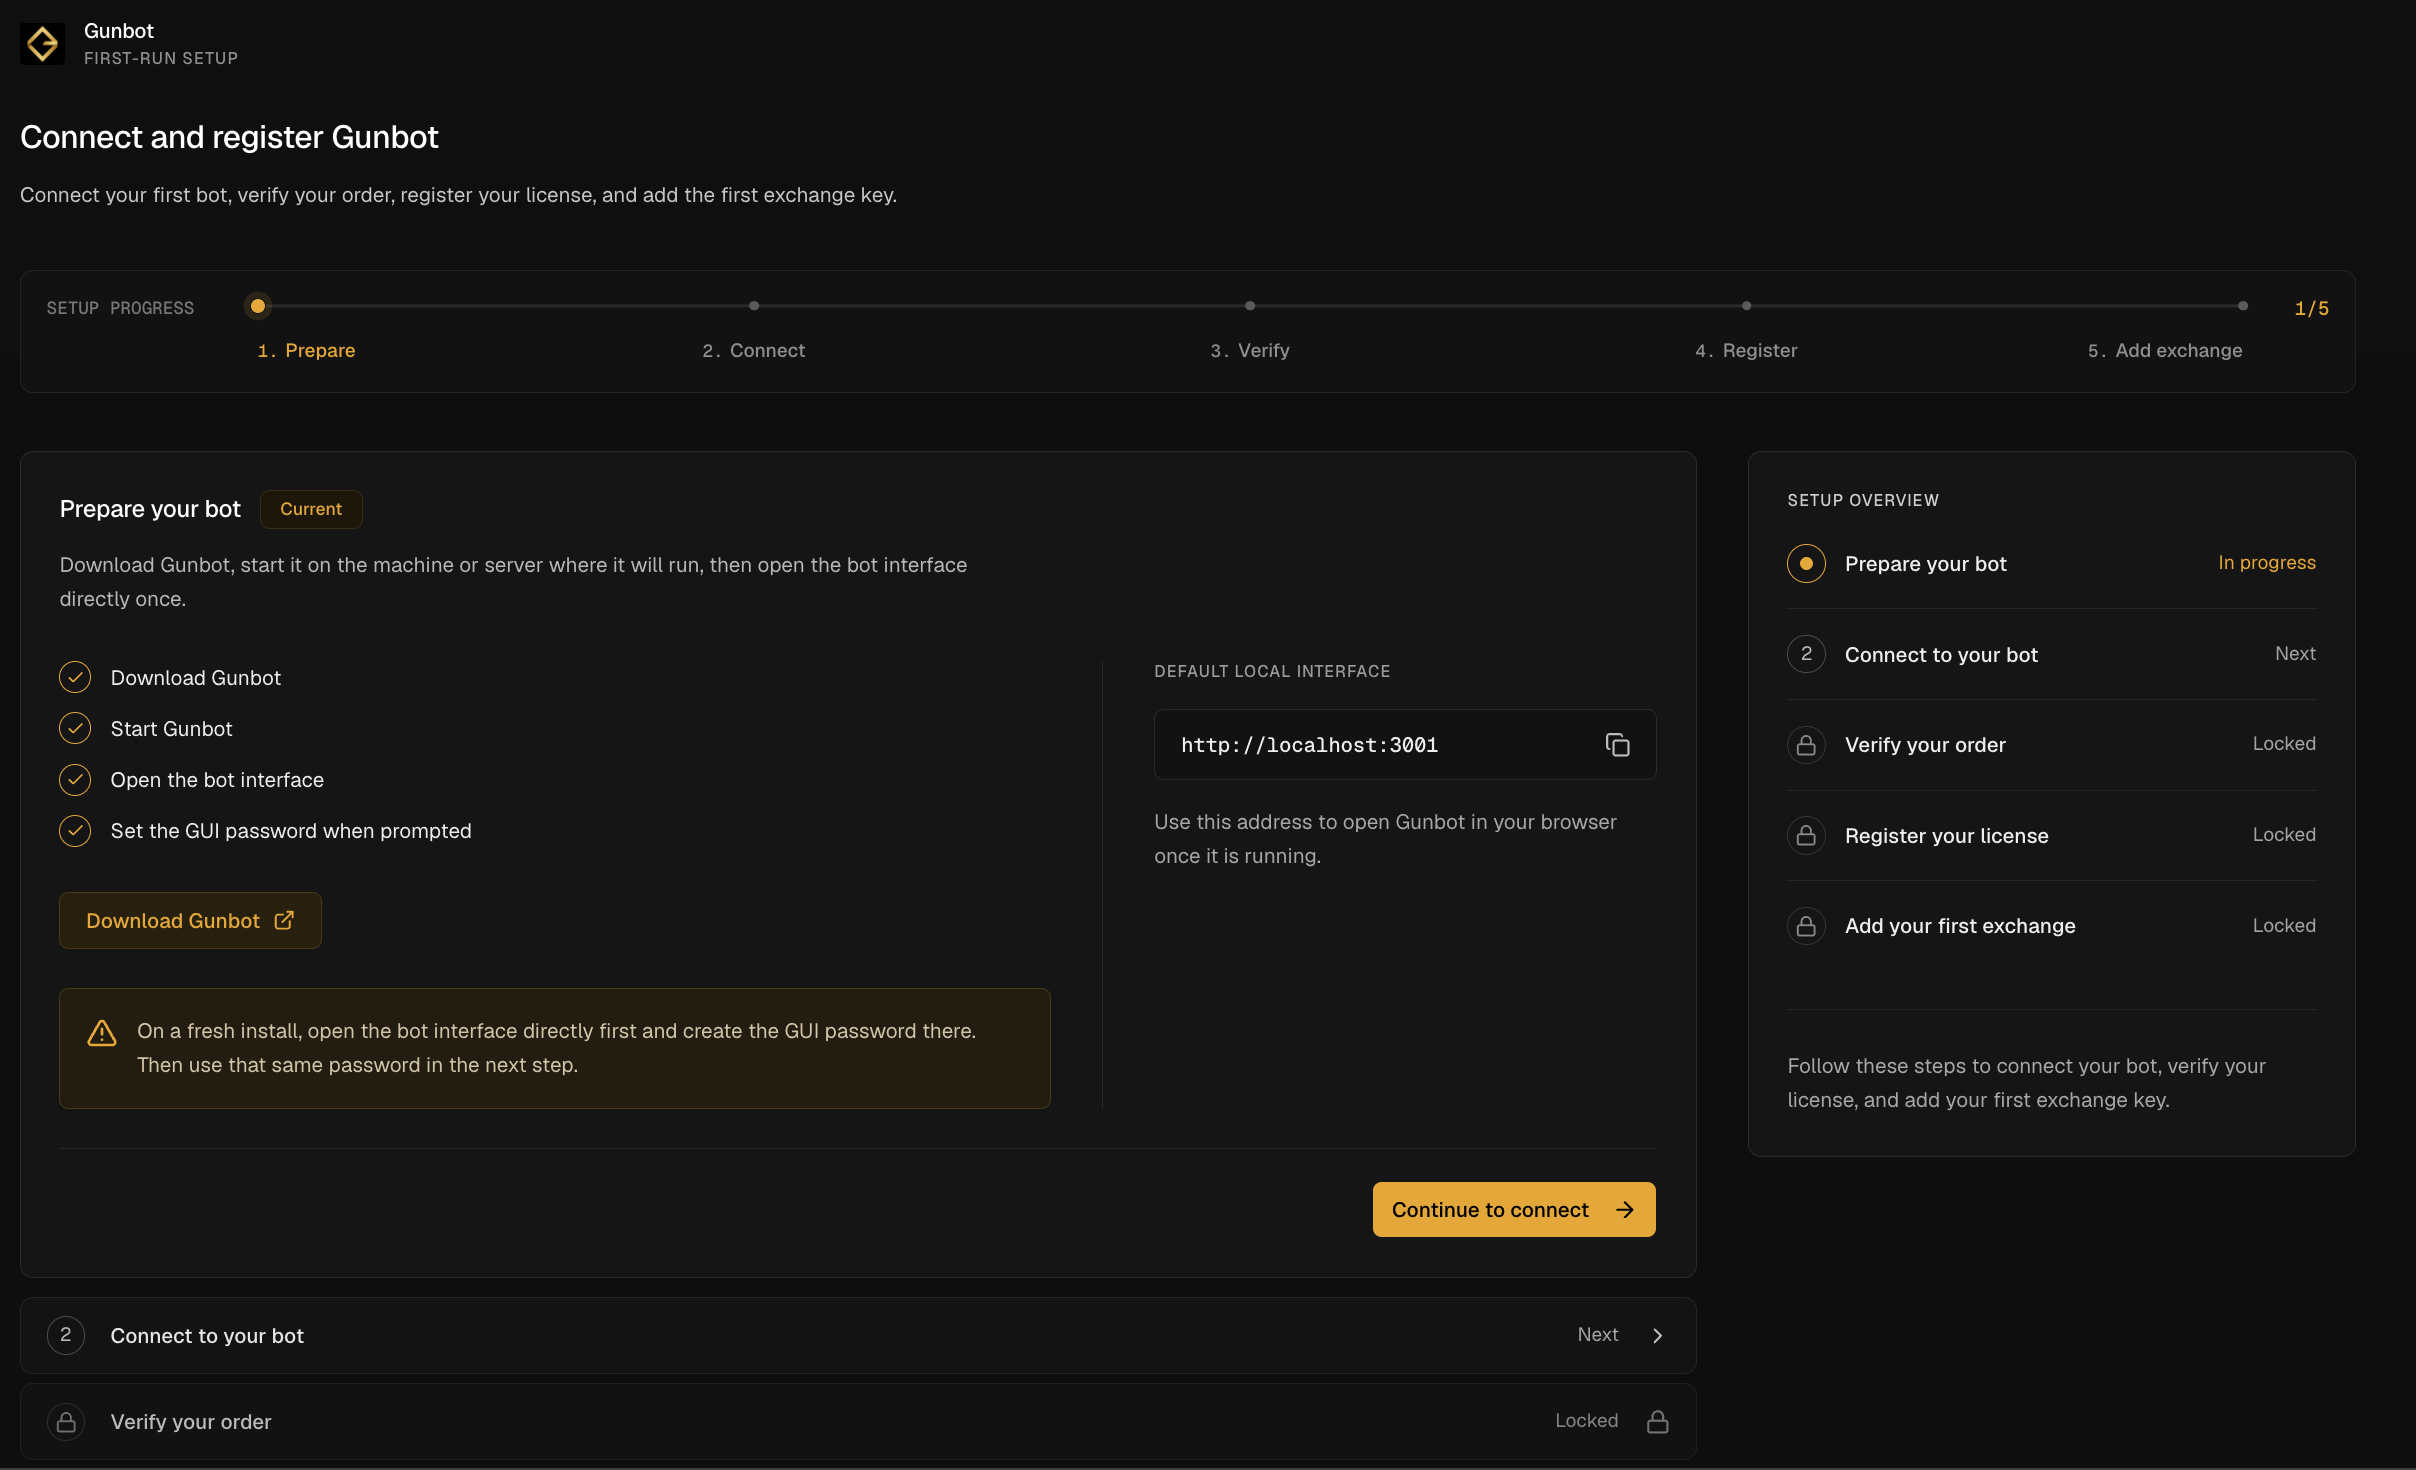Click the Verify dot on the progress line

click(x=1250, y=306)
